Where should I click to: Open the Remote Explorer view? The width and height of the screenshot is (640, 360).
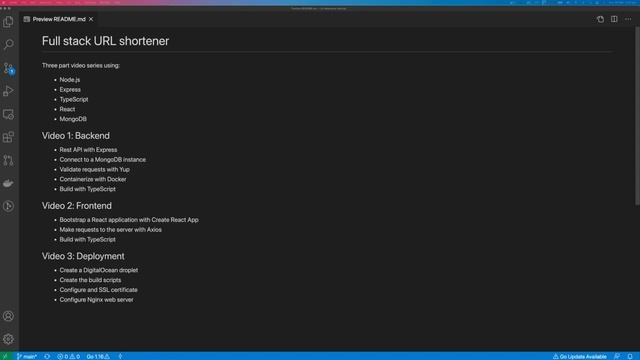(x=8, y=114)
